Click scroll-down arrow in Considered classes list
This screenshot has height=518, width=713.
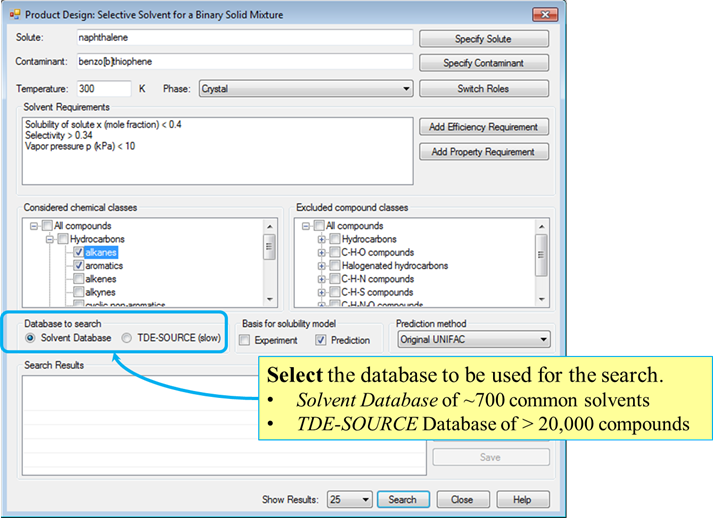[x=270, y=299]
